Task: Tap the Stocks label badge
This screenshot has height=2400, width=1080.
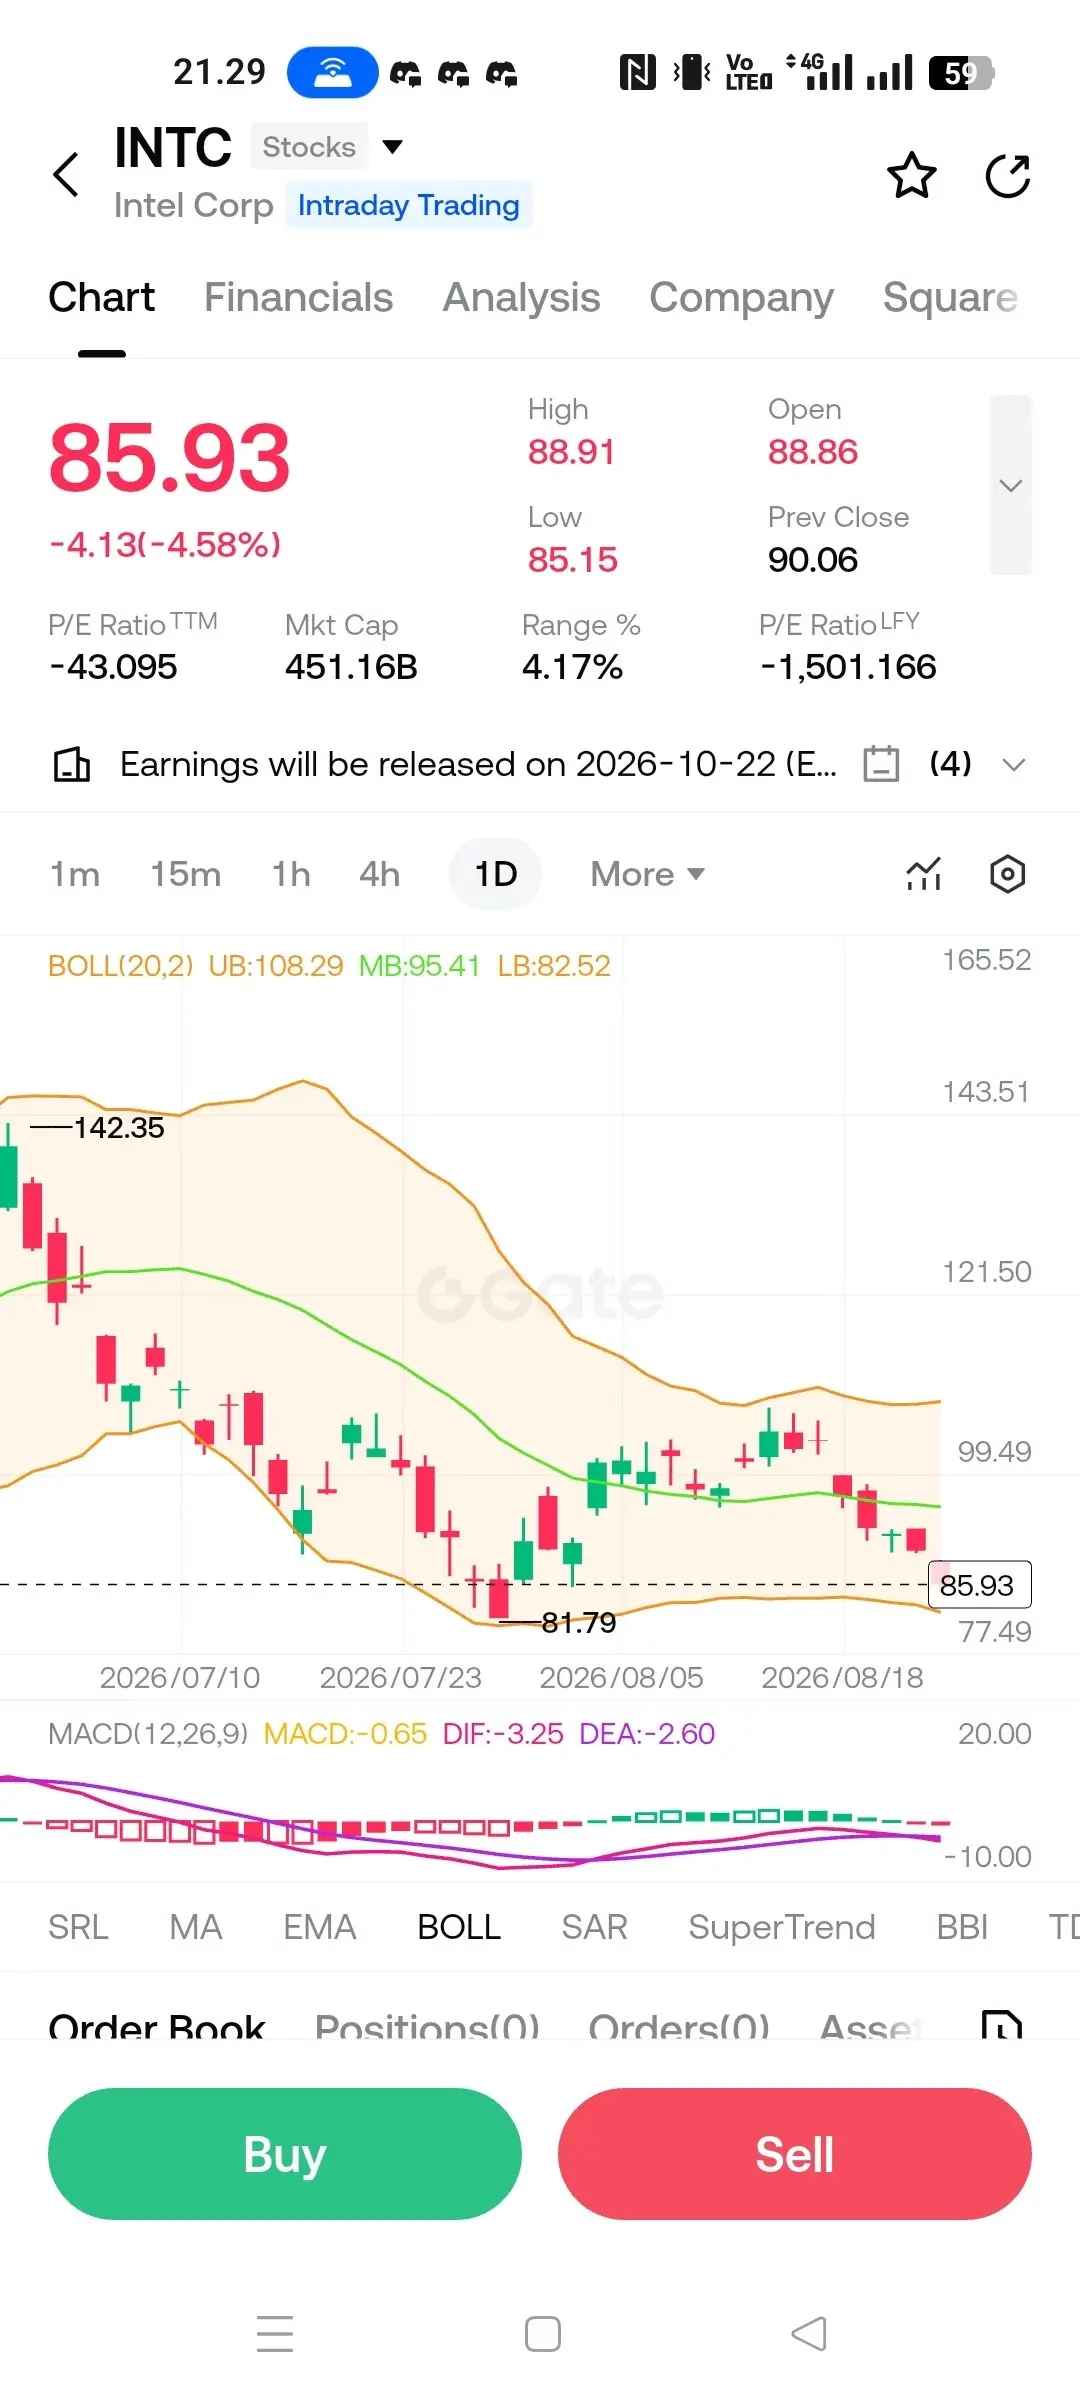Action: (x=309, y=147)
